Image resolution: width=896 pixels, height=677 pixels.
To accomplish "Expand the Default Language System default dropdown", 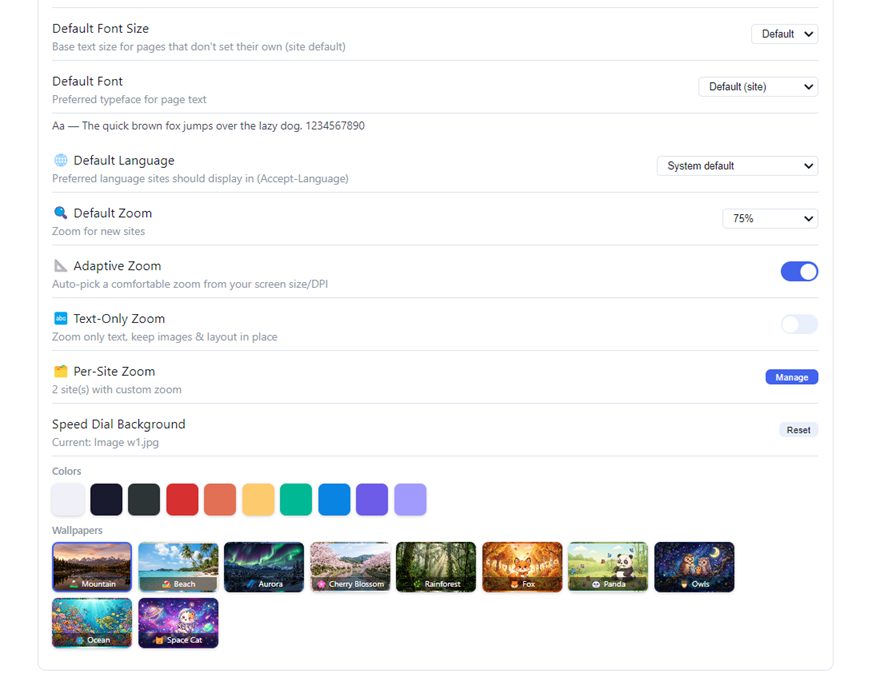I will [x=737, y=166].
